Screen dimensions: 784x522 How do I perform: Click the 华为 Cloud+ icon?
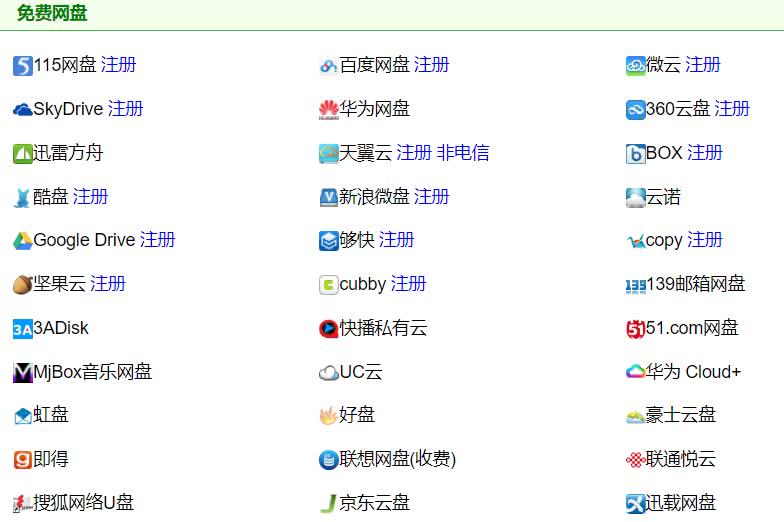coord(636,372)
